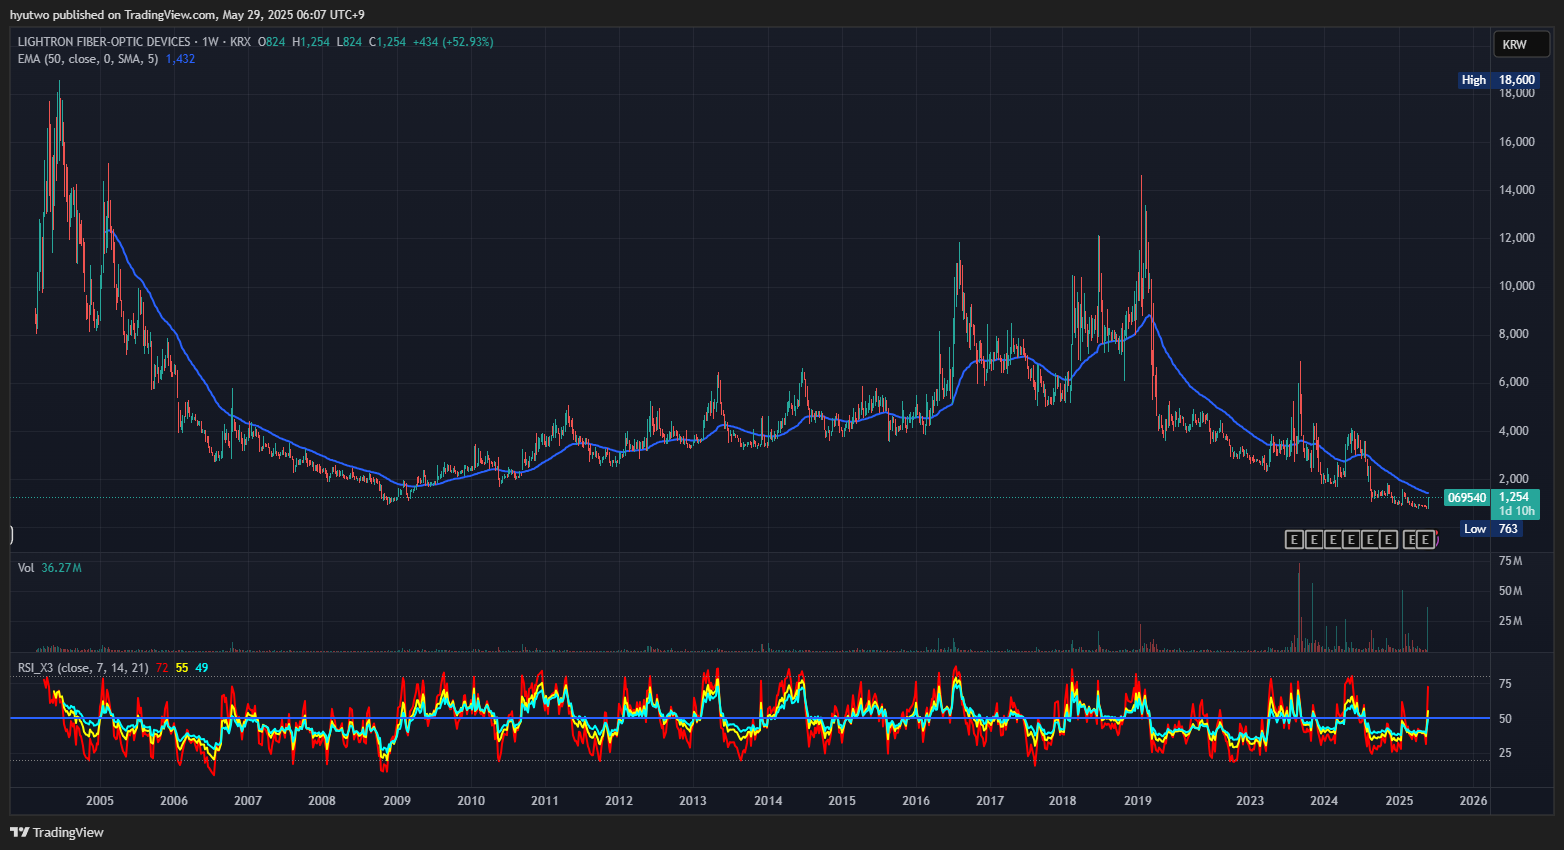Viewport: 1564px width, 850px height.
Task: Click the 4,000 price axis label
Action: [x=1514, y=431]
